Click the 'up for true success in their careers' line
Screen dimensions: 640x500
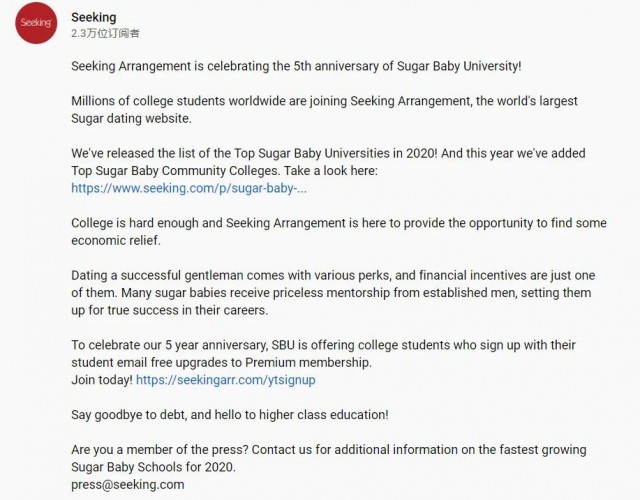tap(170, 310)
